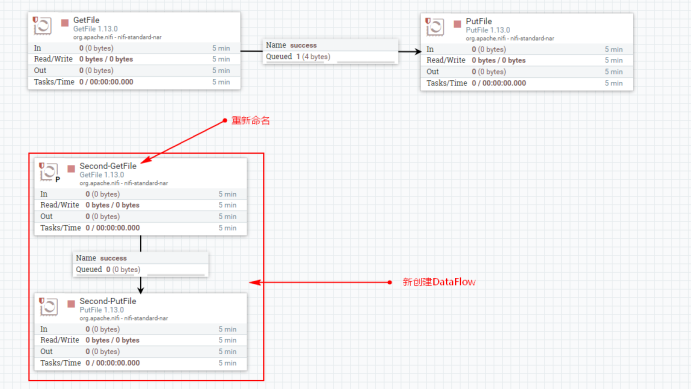Click the Tasks/Time row of GetFile
The width and height of the screenshot is (692, 390).
(x=134, y=82)
